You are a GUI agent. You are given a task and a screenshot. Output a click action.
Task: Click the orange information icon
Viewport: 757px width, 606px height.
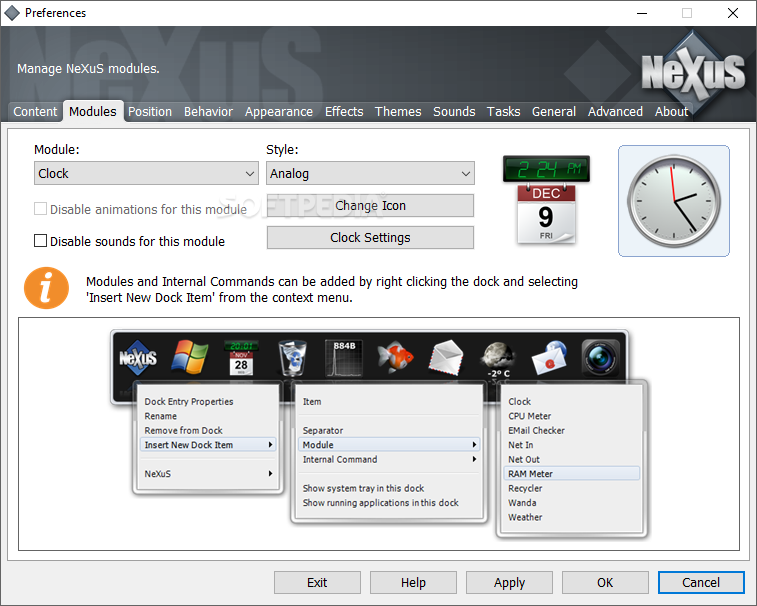(x=46, y=288)
